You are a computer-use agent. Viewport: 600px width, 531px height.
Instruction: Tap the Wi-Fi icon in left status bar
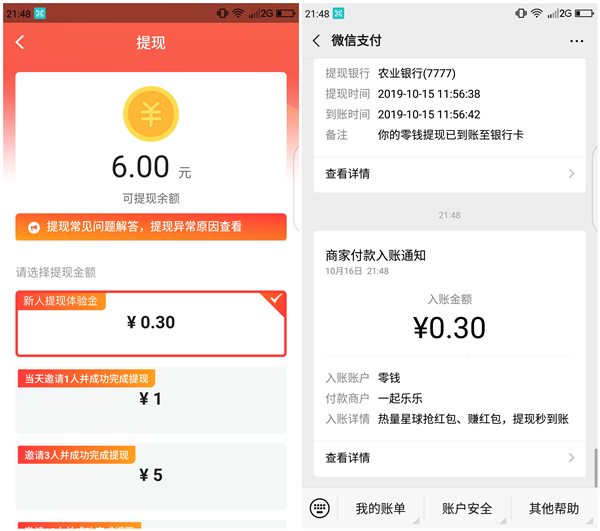pyautogui.click(x=237, y=13)
